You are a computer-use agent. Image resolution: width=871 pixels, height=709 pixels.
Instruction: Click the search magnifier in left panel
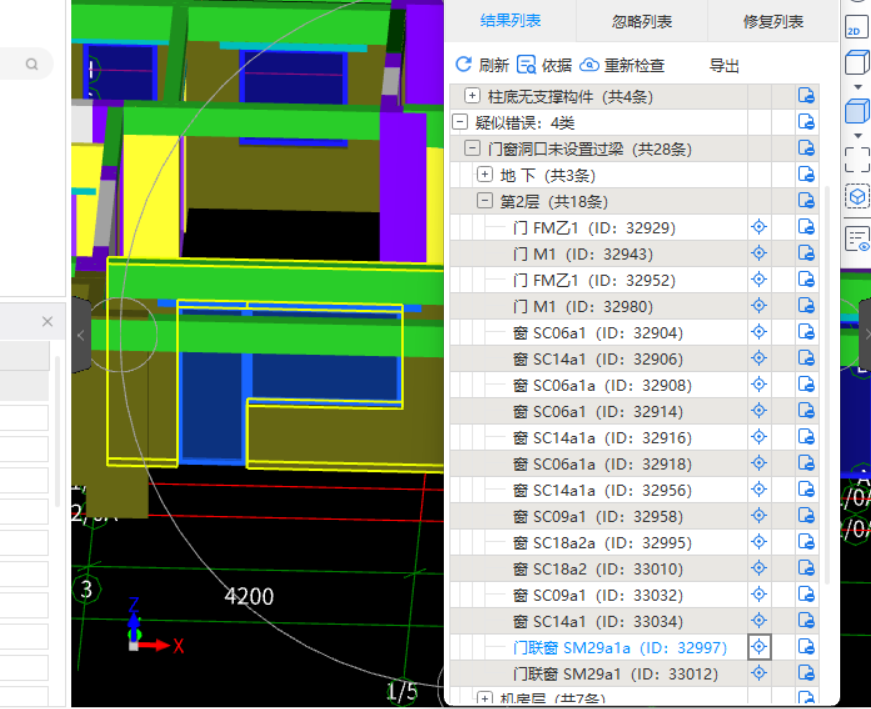32,64
